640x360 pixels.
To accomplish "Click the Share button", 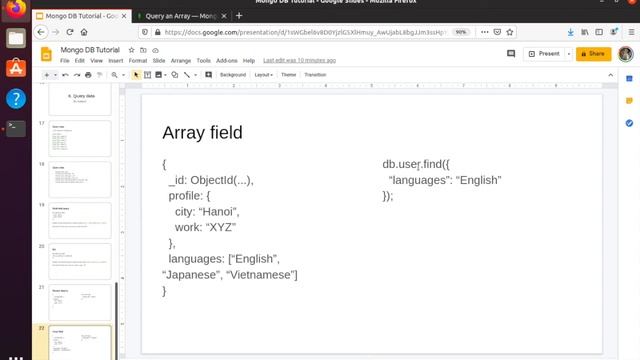I will 593,54.
